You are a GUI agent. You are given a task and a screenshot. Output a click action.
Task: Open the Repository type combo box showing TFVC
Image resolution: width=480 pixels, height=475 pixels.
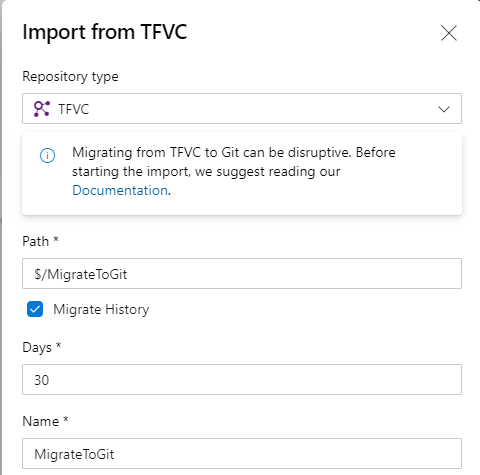point(242,109)
